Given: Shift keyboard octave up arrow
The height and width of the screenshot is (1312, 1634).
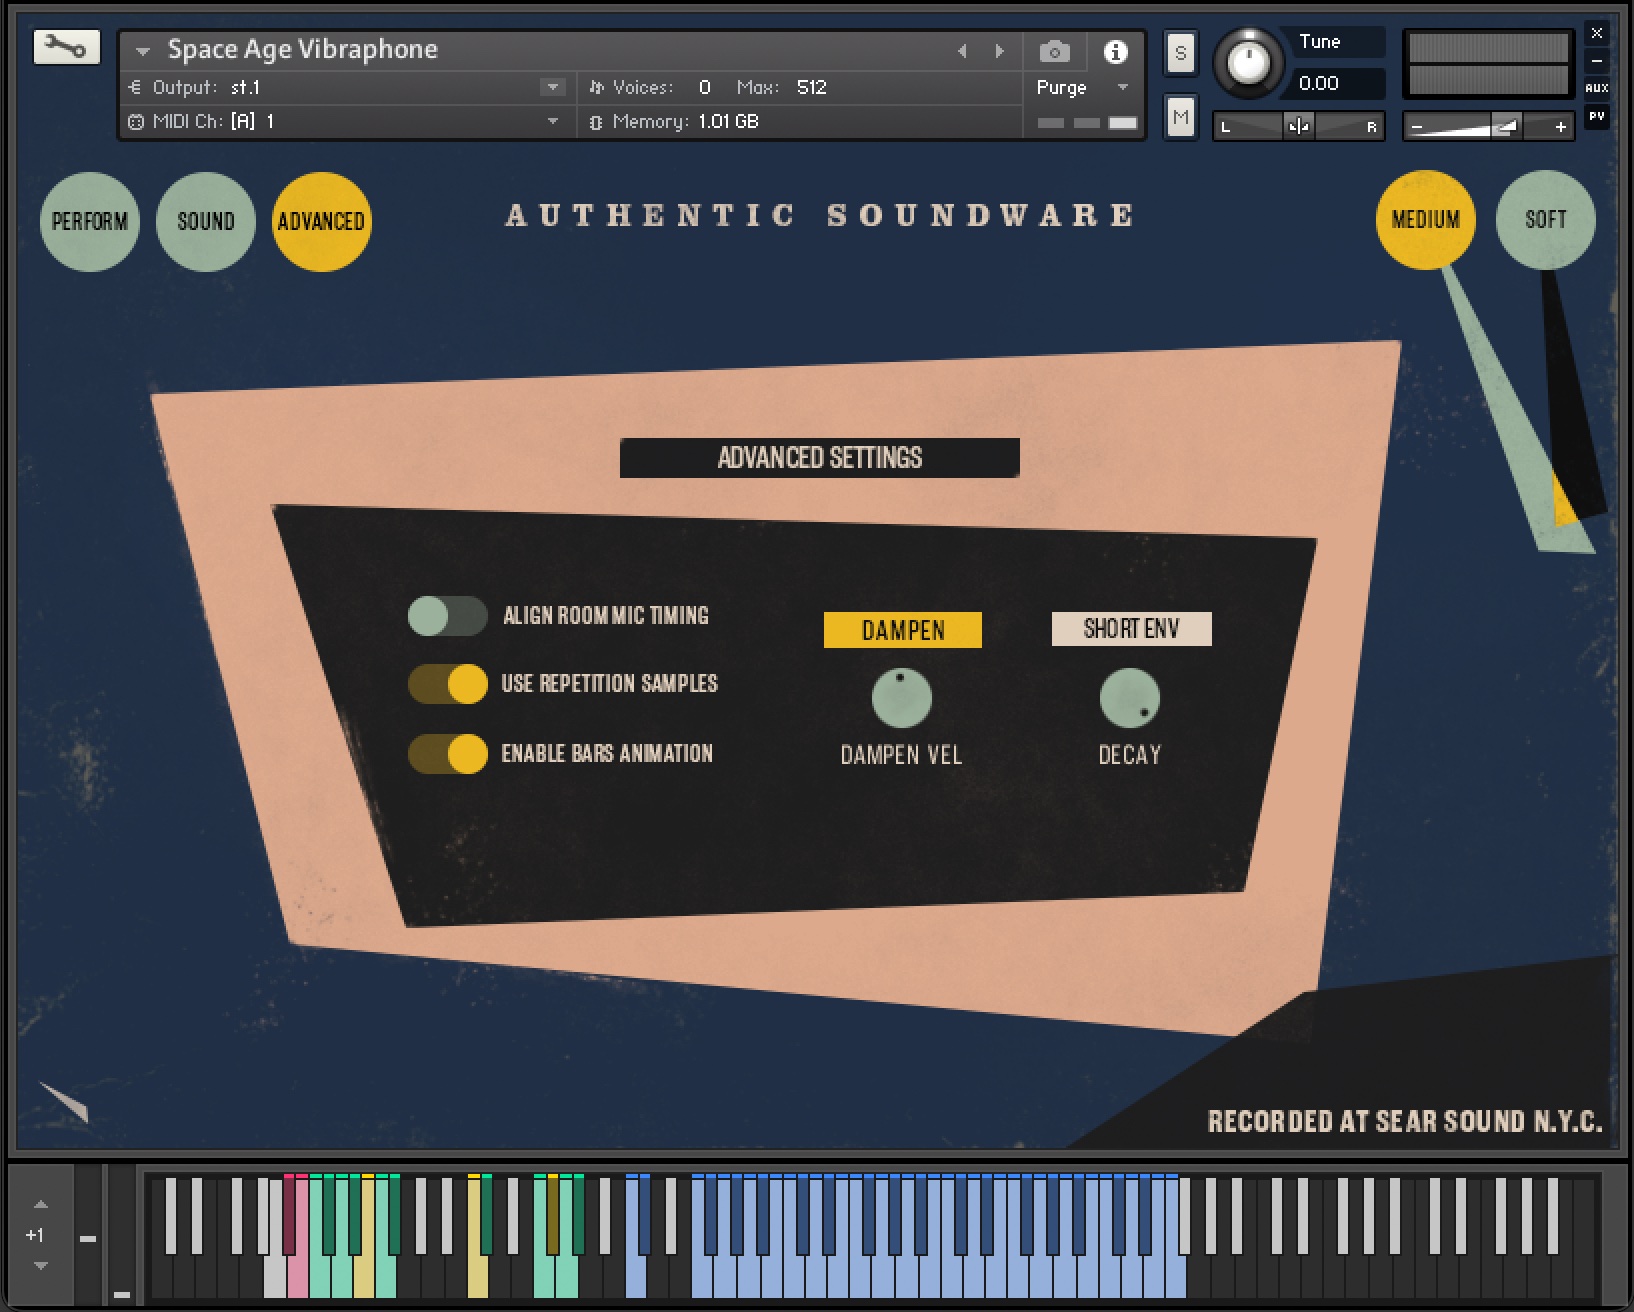Looking at the screenshot, I should [x=41, y=1204].
